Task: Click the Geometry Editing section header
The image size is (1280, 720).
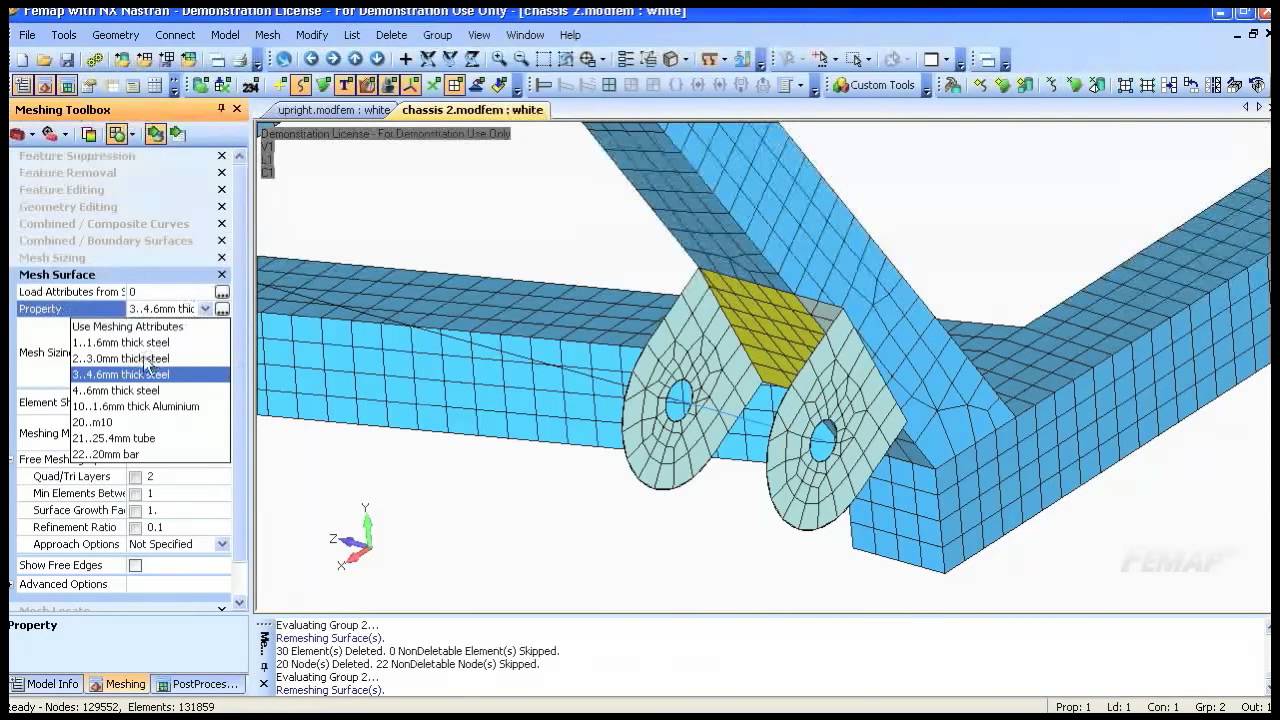Action: pos(68,207)
